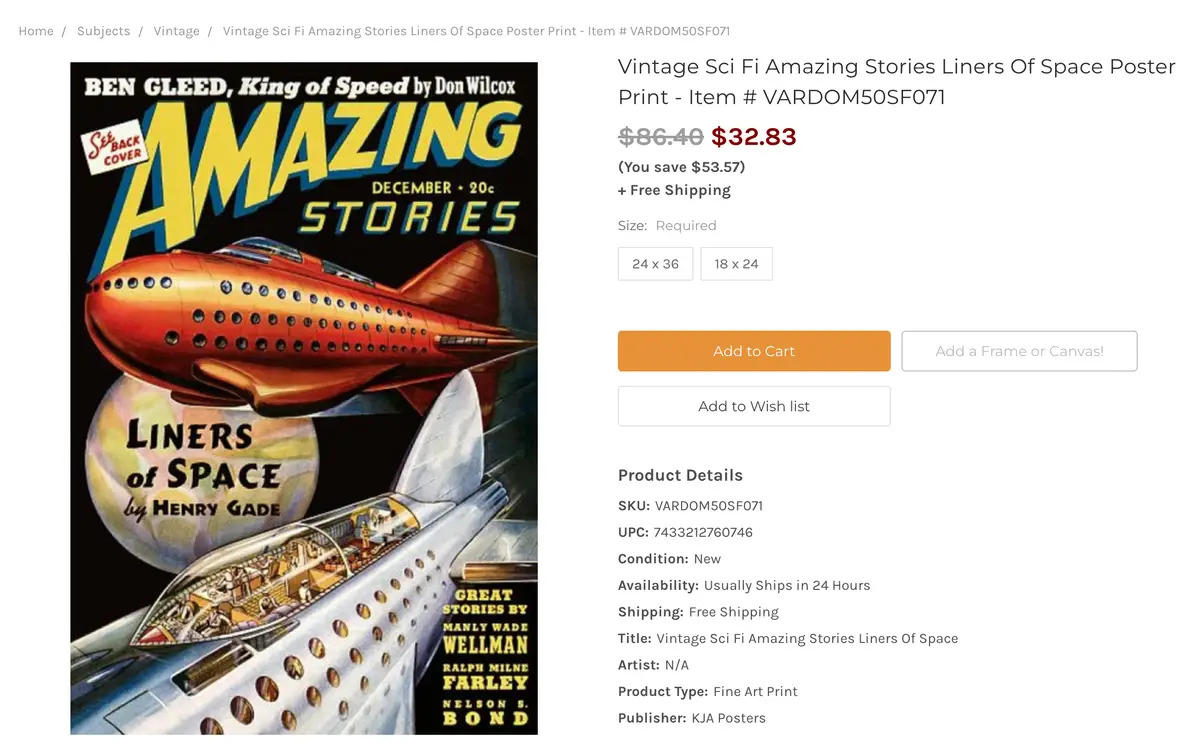The height and width of the screenshot is (745, 1200).
Task: Click the crossed-out $86.40 original price
Action: coord(660,136)
